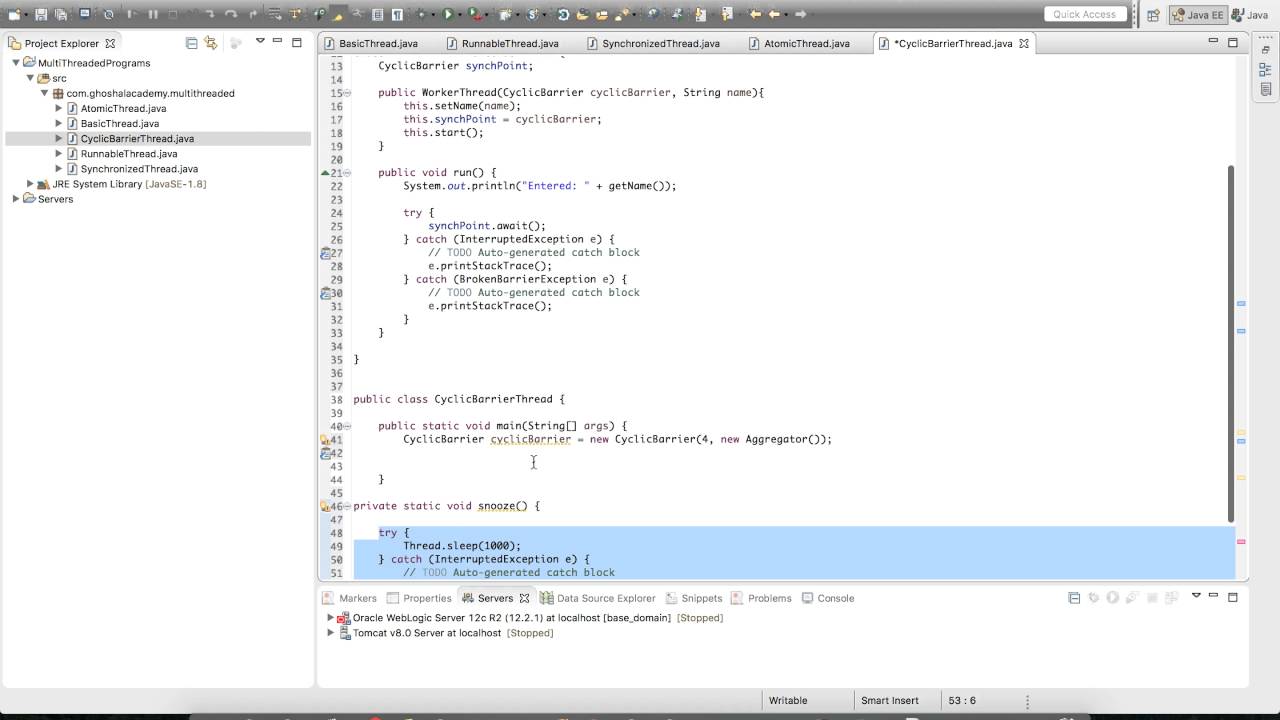
Task: Expand Tomcat v8.0 Server entry
Action: click(330, 633)
